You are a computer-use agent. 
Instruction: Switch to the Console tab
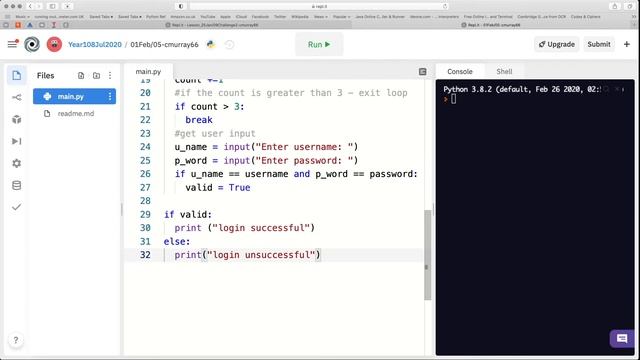460,71
